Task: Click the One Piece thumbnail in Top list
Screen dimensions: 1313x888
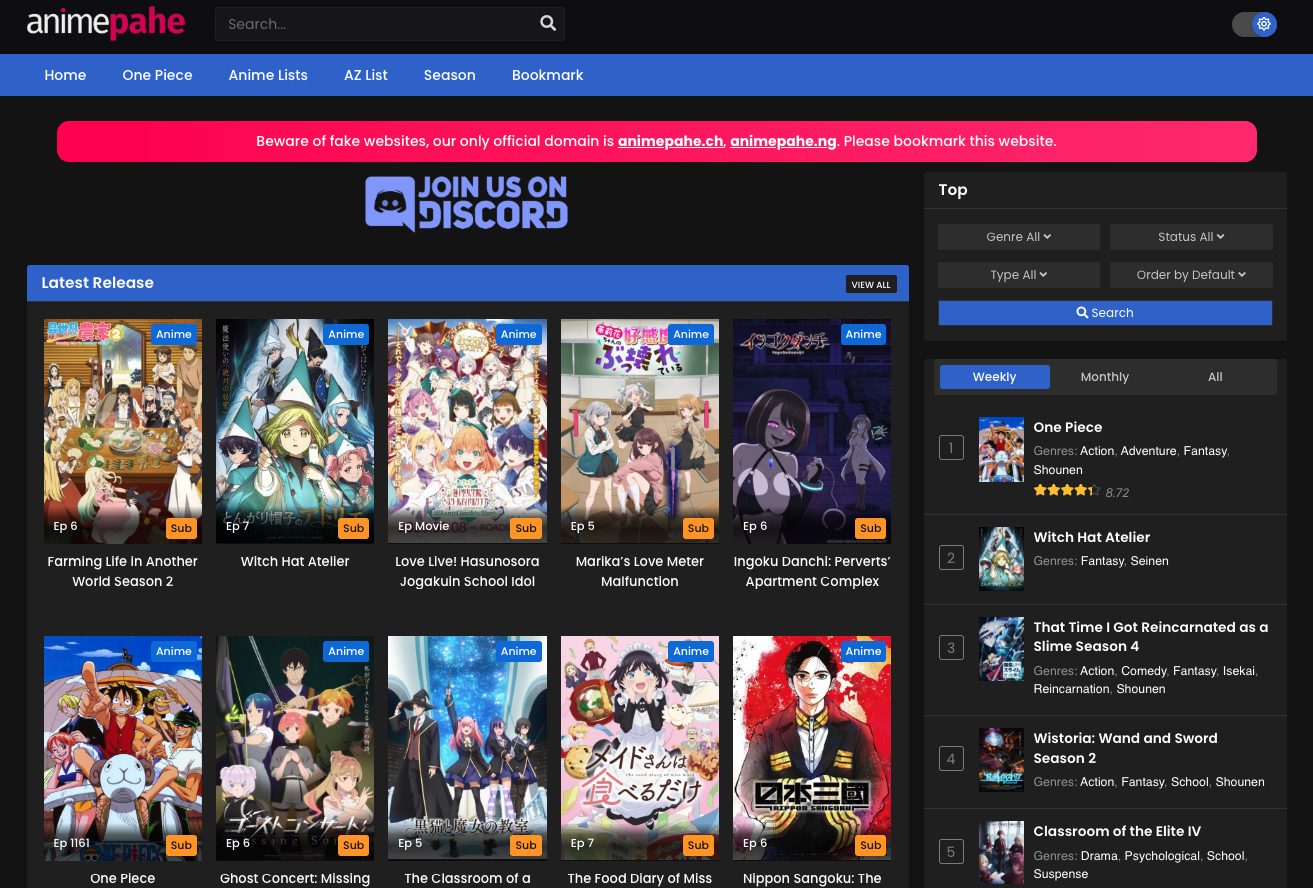Action: pyautogui.click(x=1001, y=450)
